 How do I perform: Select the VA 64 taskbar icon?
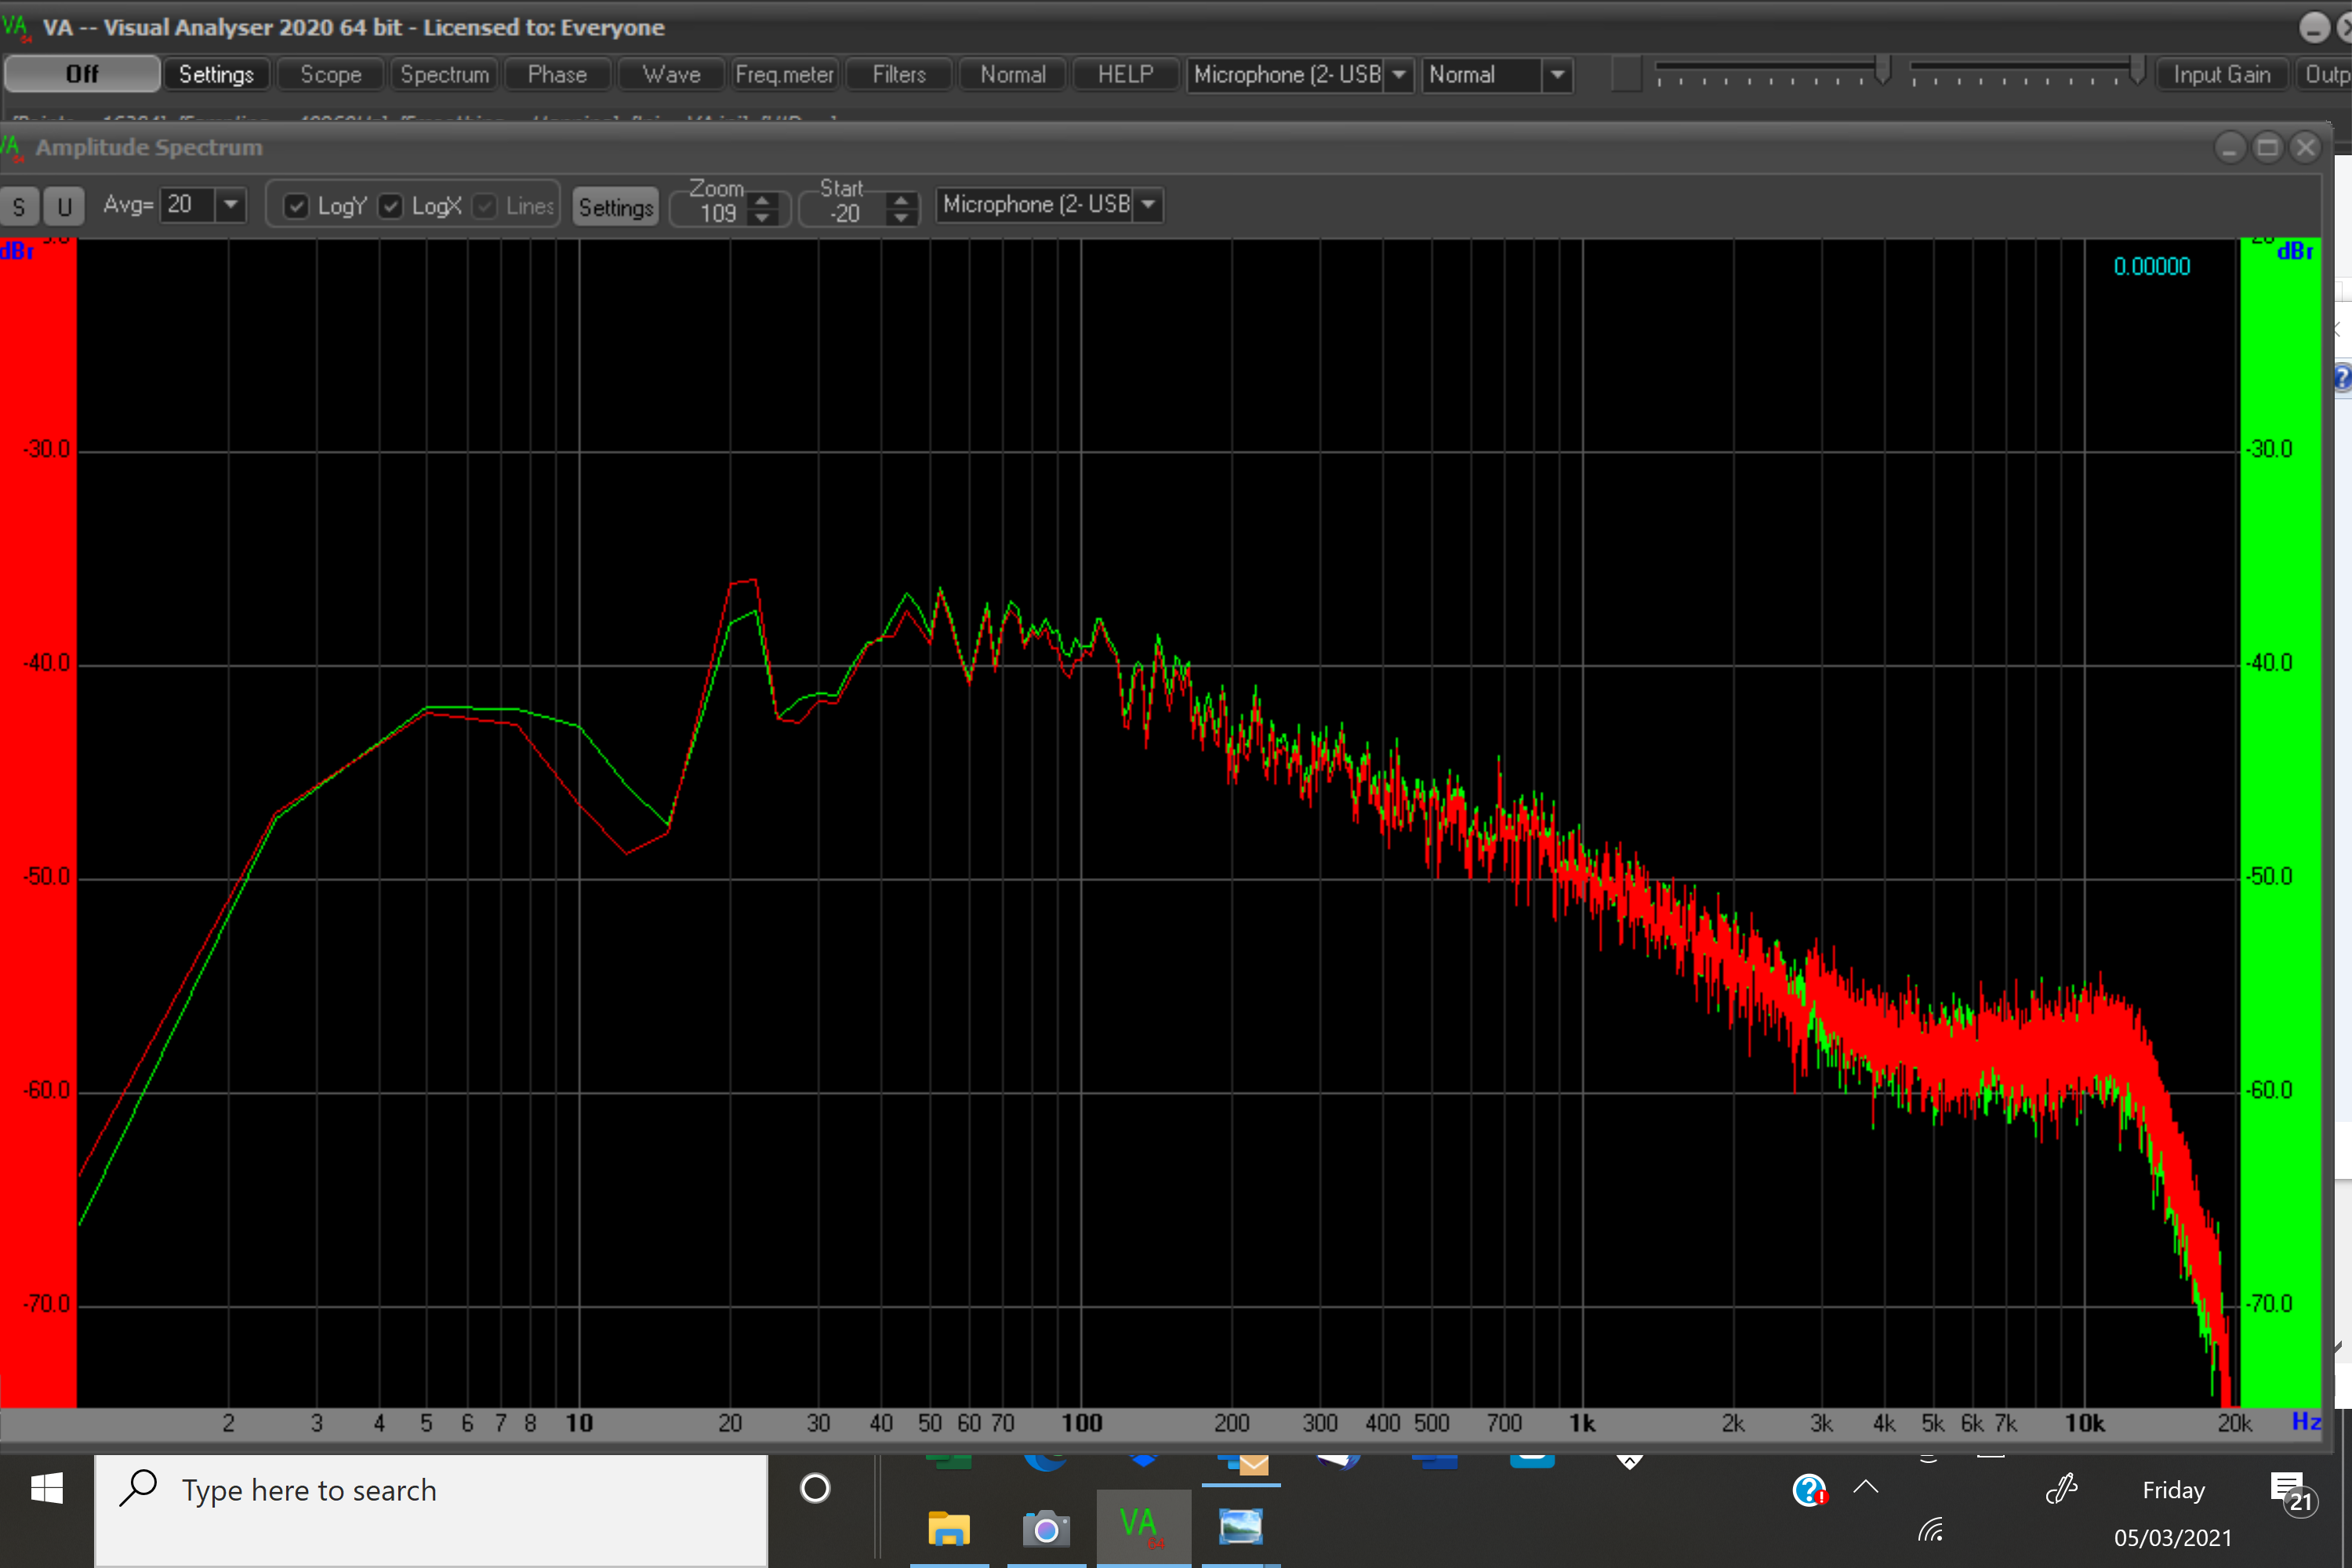1143,1529
